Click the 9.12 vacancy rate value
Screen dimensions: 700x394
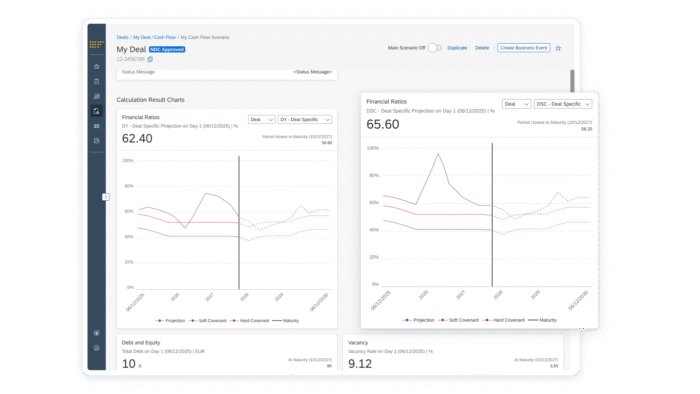click(x=360, y=364)
